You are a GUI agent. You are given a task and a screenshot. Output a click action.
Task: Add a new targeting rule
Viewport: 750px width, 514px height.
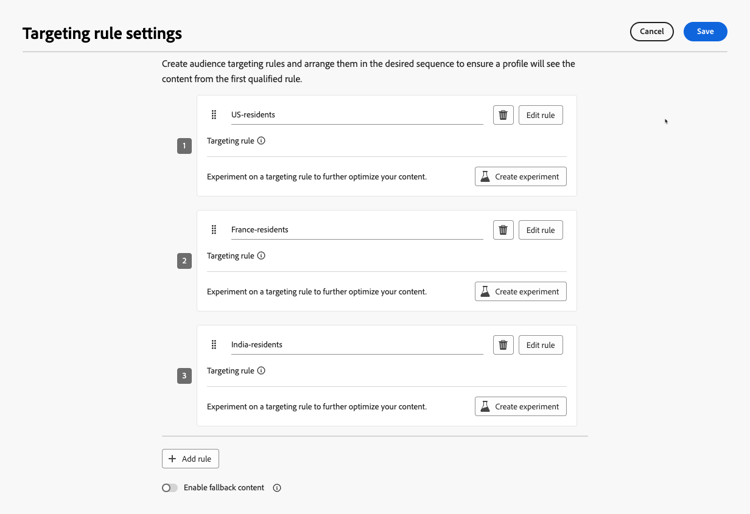[x=190, y=459]
